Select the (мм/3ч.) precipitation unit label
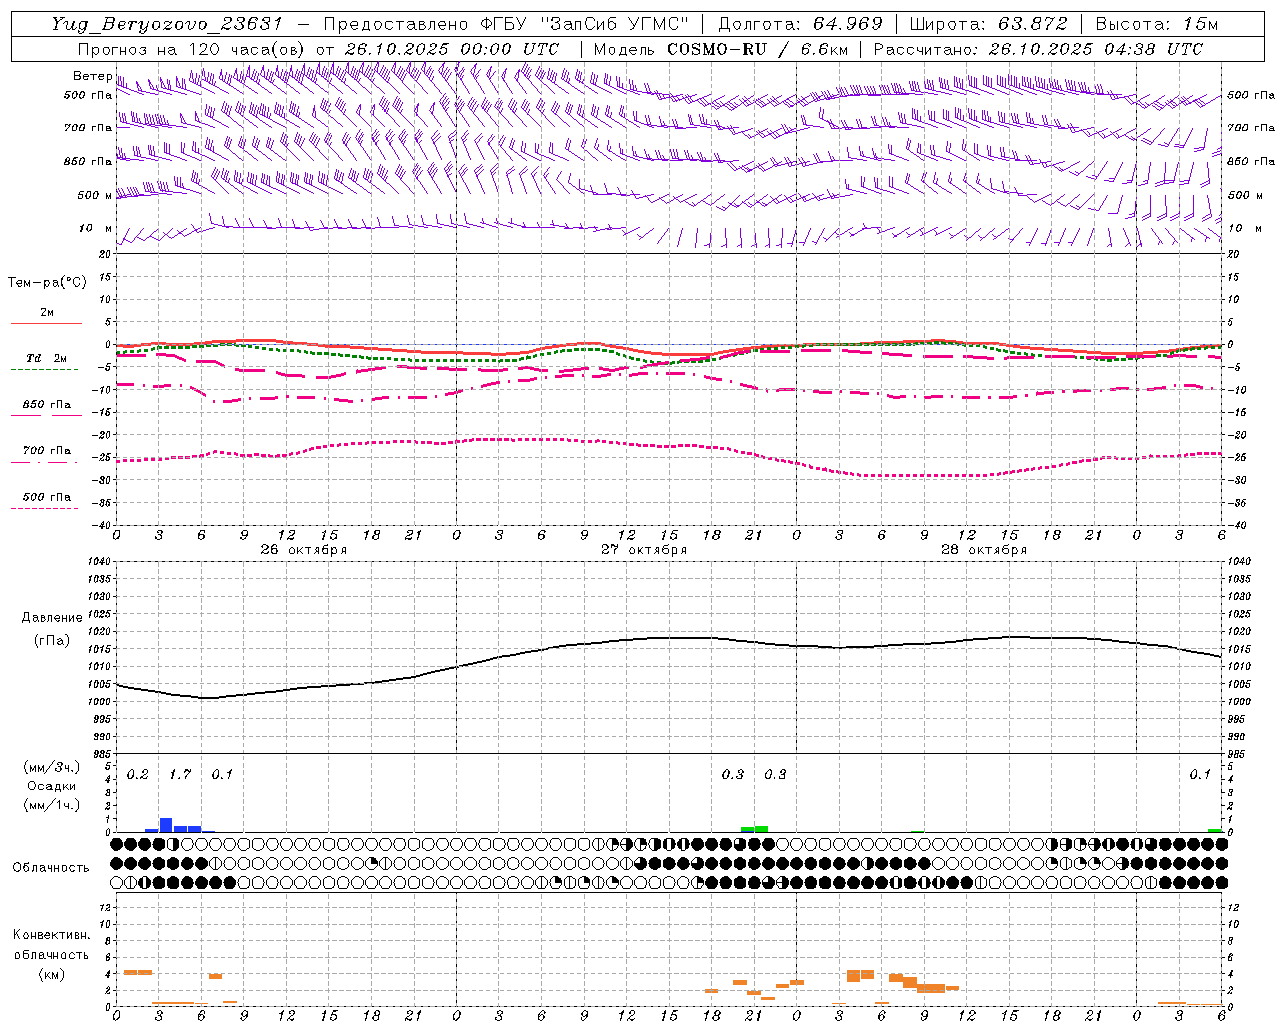This screenshot has width=1280, height=1024. pos(52,768)
